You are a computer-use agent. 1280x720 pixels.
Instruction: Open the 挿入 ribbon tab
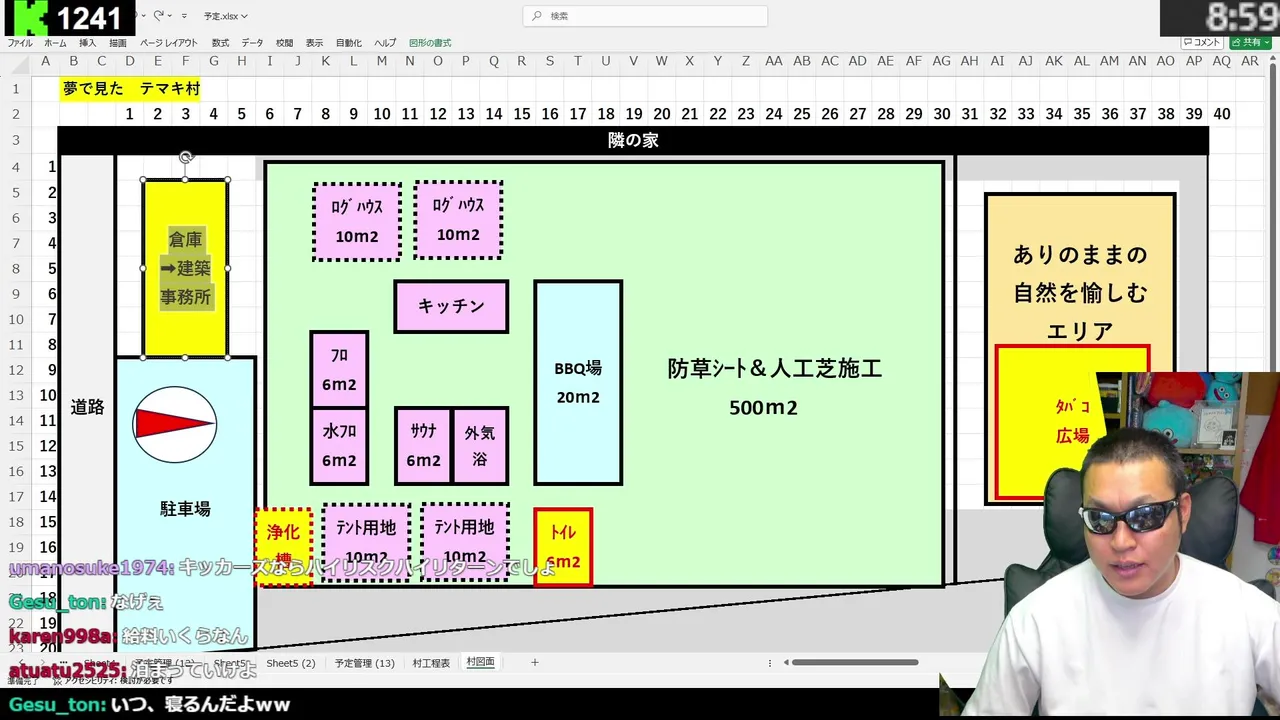coord(88,43)
